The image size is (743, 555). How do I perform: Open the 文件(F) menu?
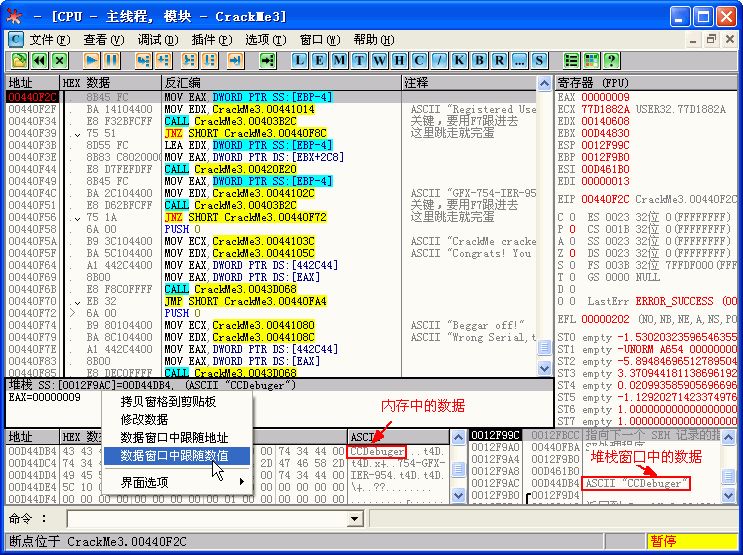pos(50,40)
